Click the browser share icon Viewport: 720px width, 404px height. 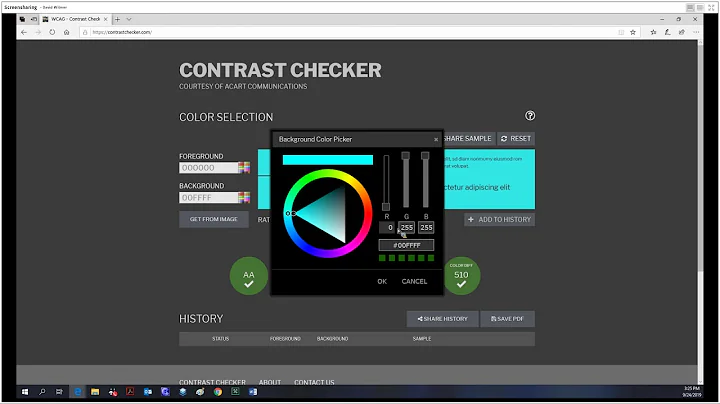682,32
